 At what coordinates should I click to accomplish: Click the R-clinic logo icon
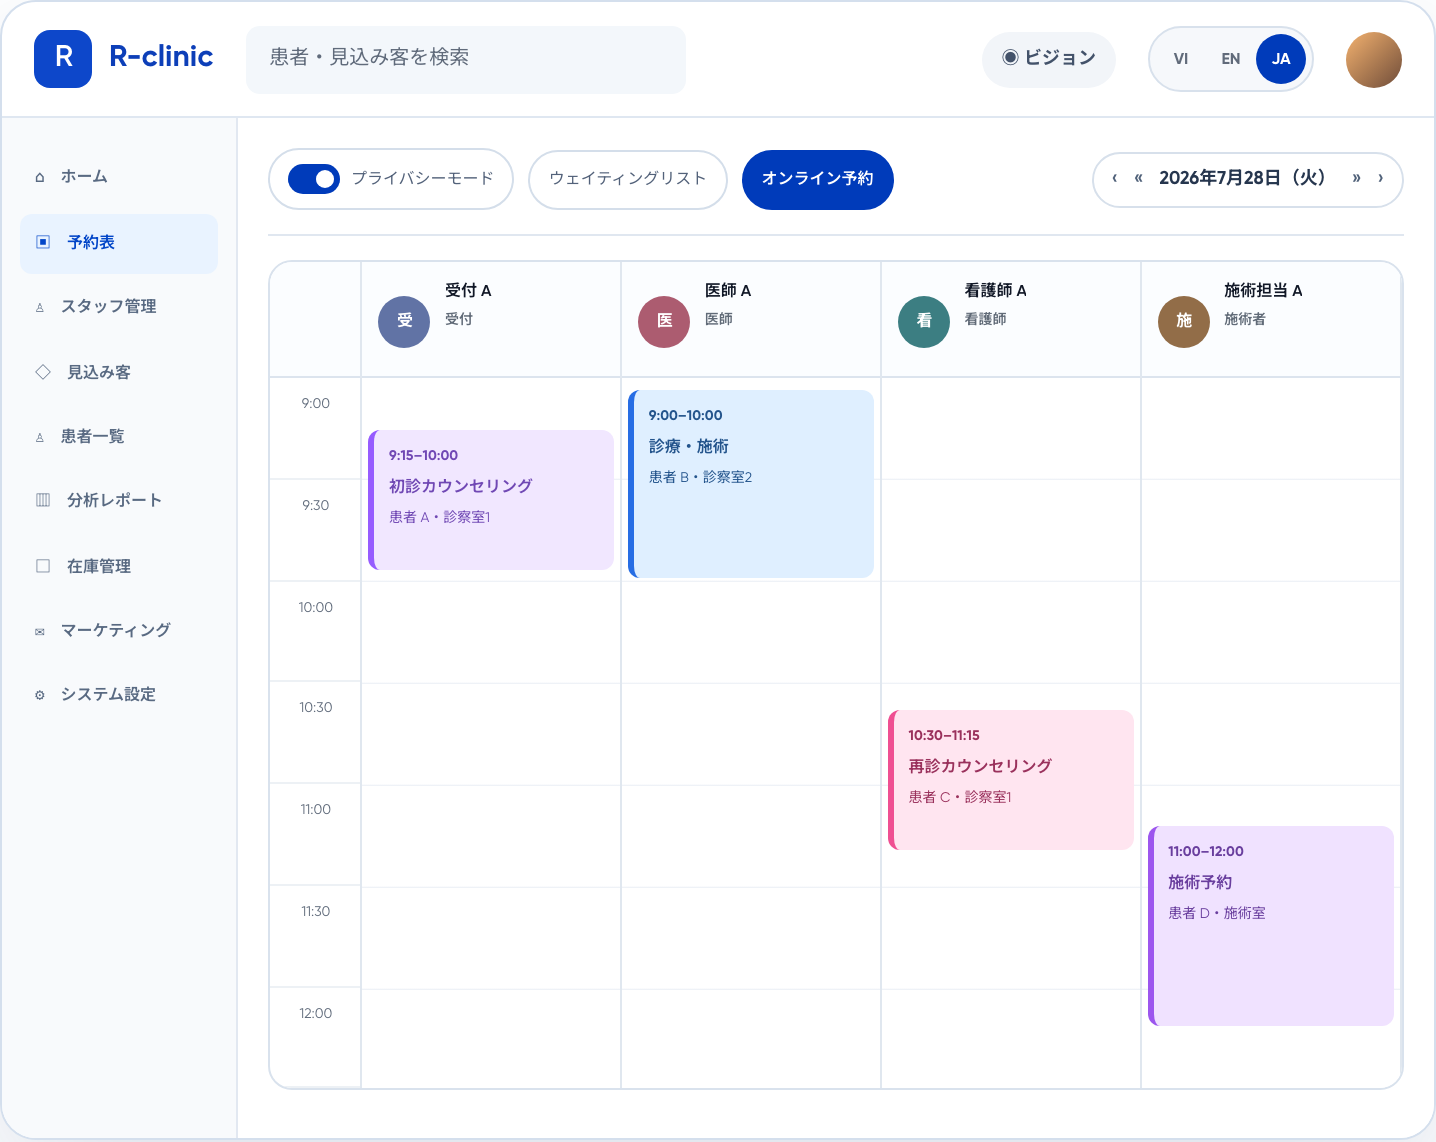coord(63,59)
